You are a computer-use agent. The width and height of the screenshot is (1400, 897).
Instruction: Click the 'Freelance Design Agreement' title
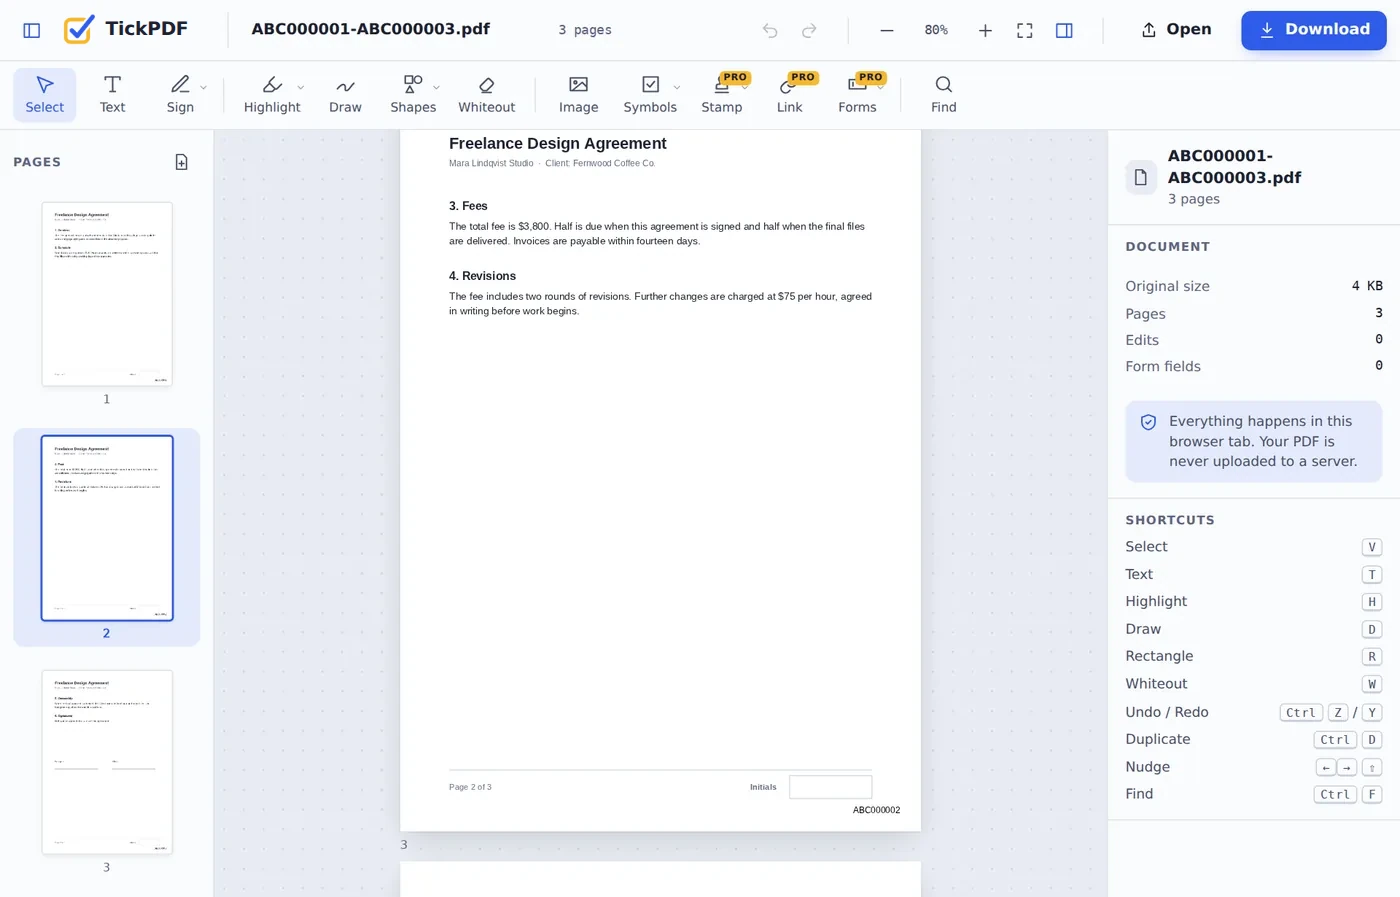(558, 144)
